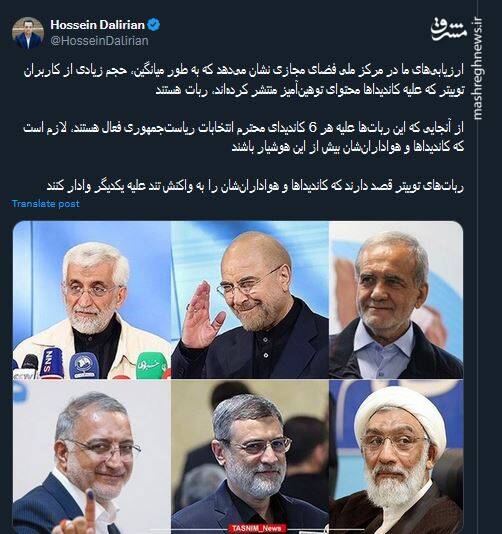Click the green microphone in the first photo
This screenshot has width=502, height=534.
(152, 365)
